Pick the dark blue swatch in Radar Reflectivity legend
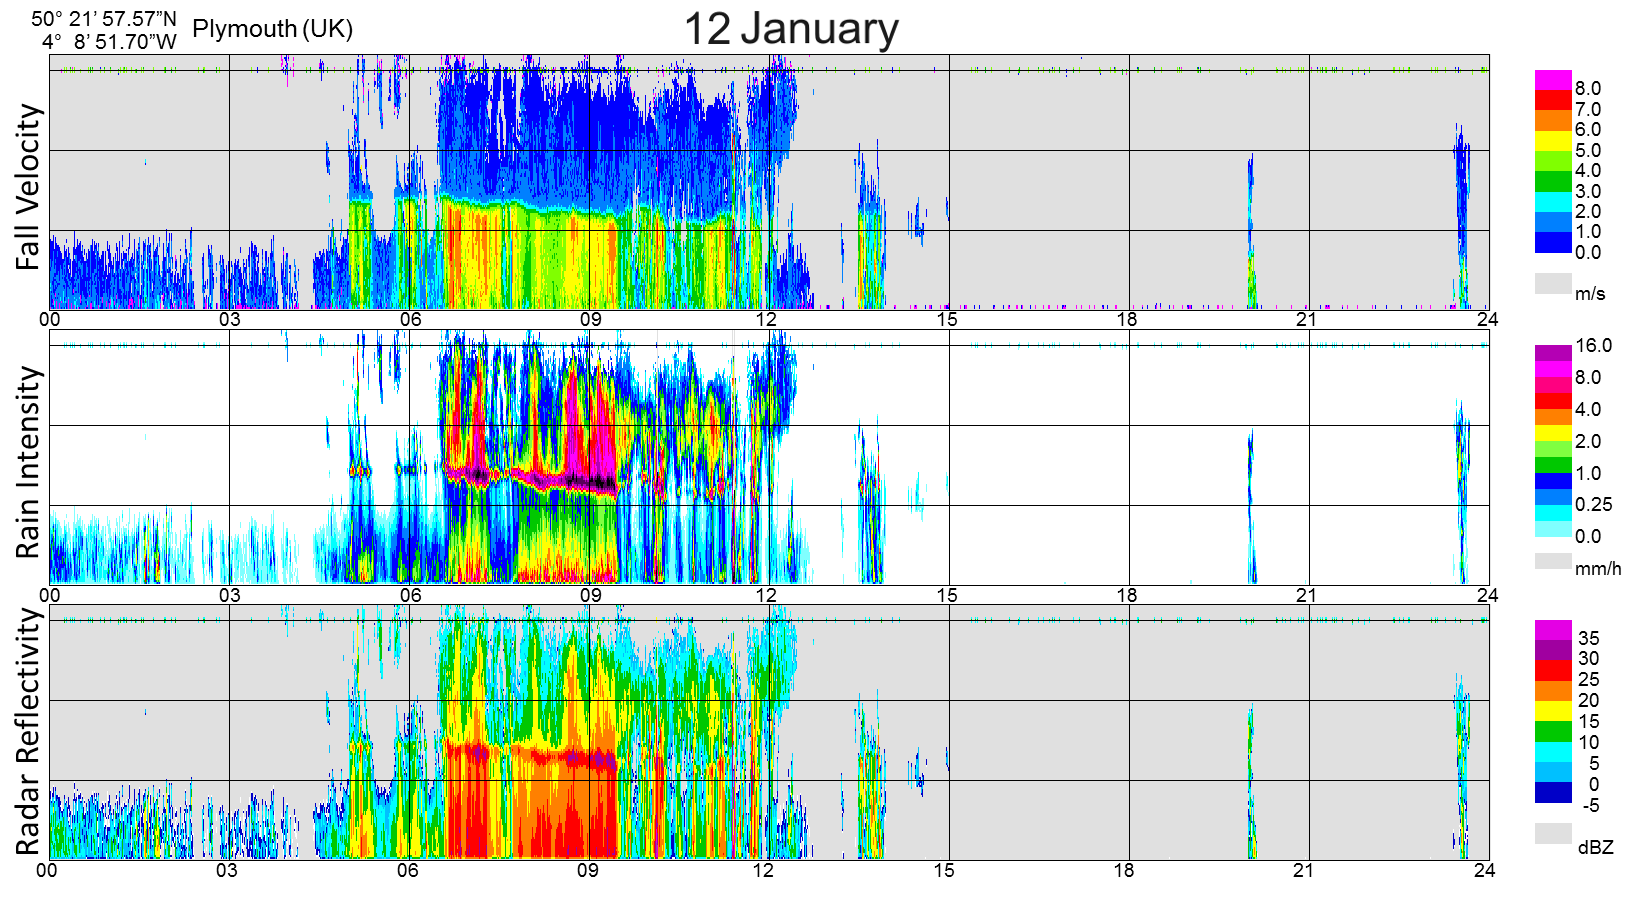Image resolution: width=1640 pixels, height=900 pixels. [1553, 793]
